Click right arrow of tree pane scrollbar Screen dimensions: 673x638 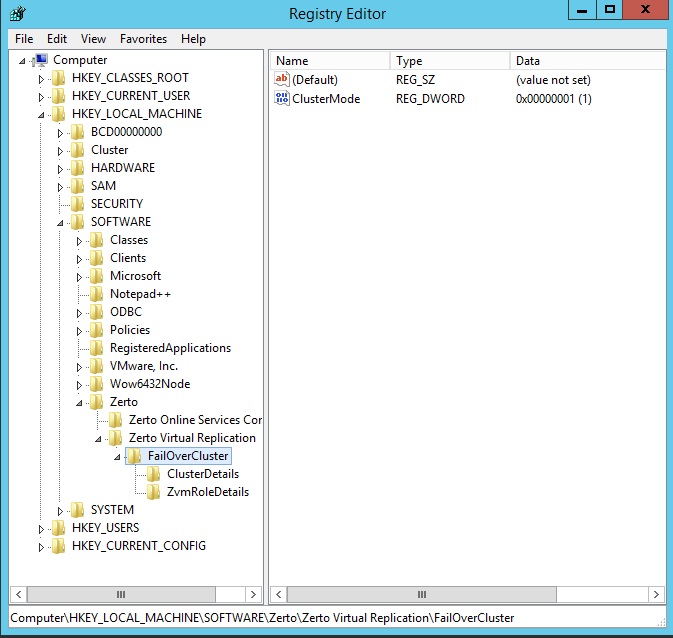click(x=253, y=595)
